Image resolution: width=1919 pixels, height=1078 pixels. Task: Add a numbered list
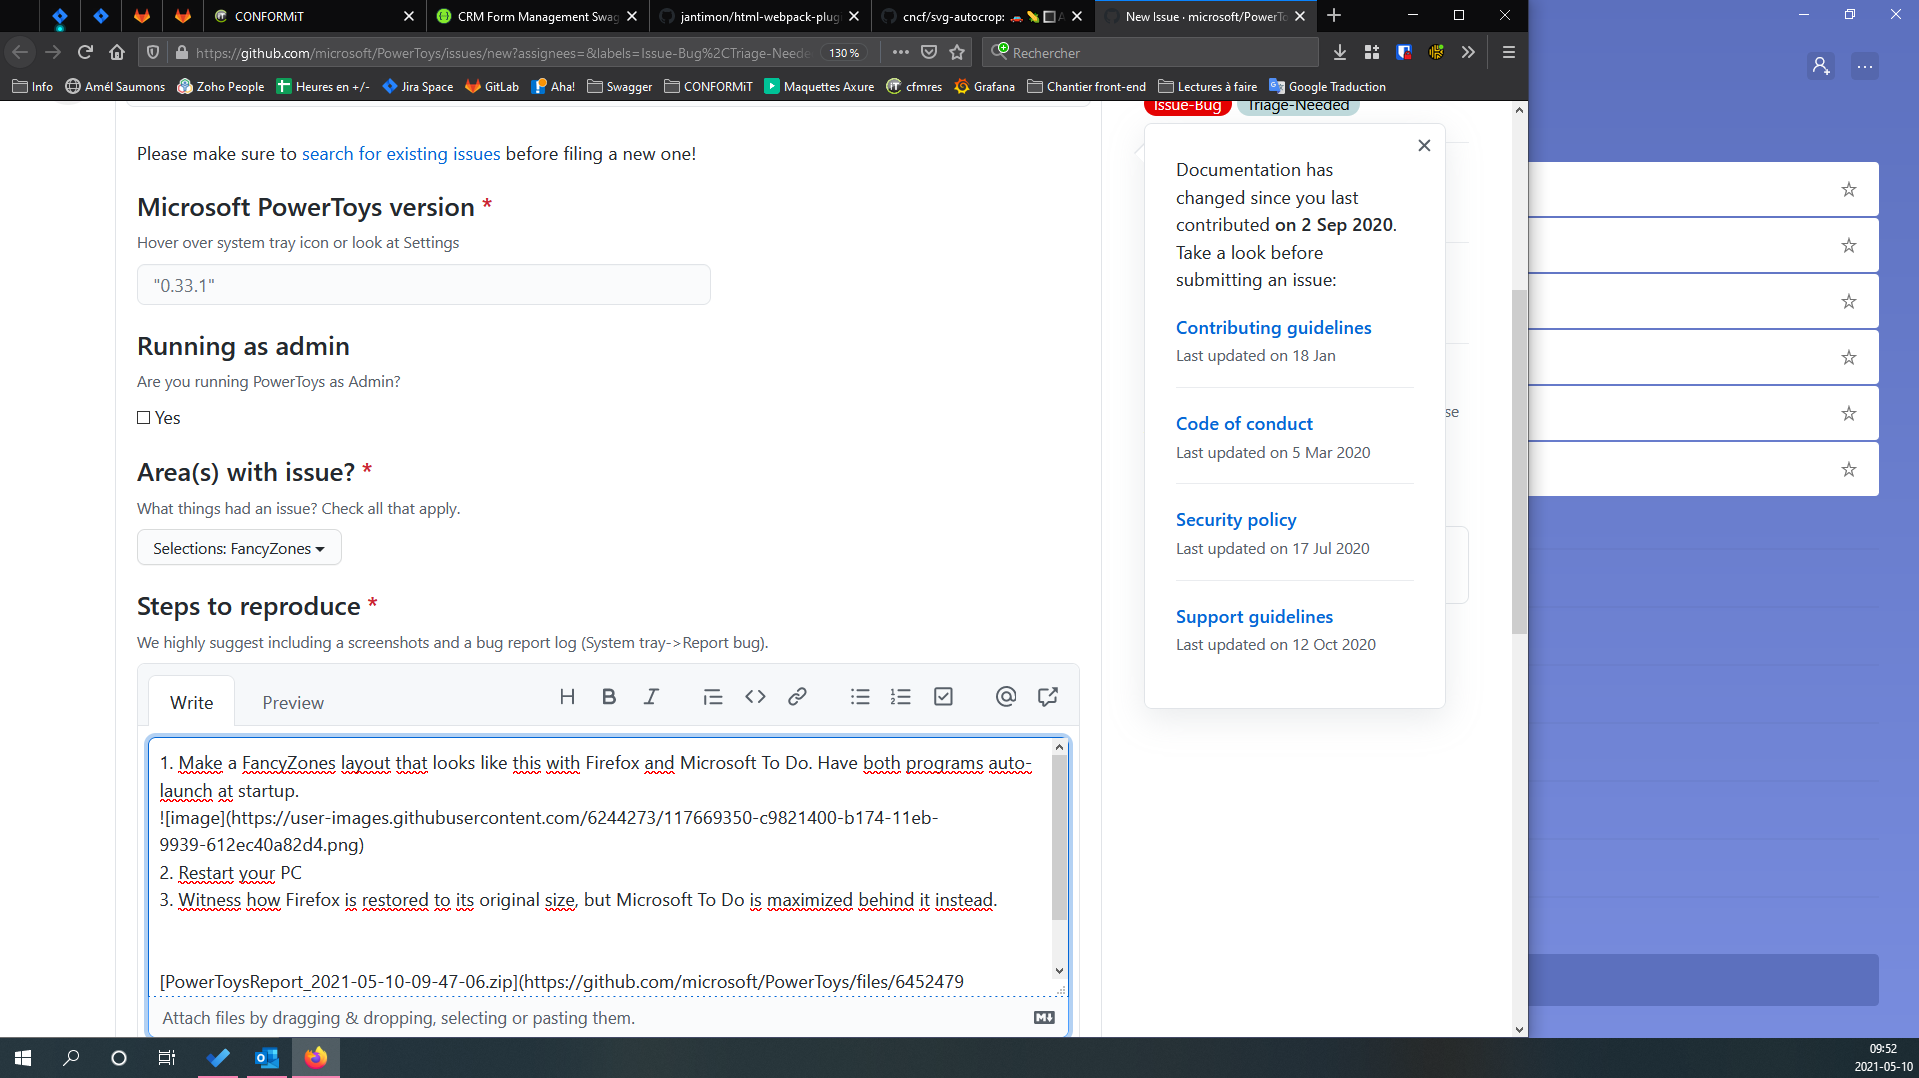(901, 696)
